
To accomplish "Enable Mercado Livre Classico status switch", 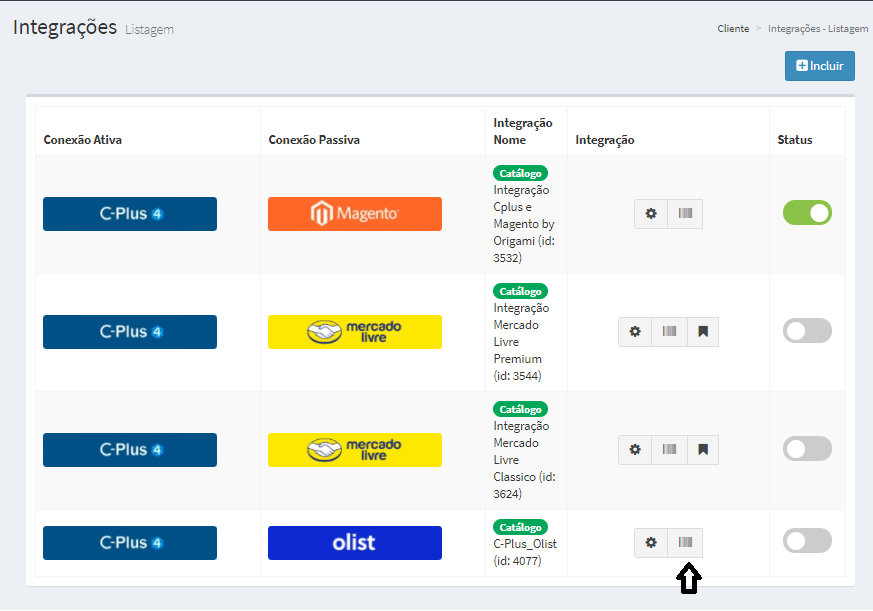I will click(807, 449).
